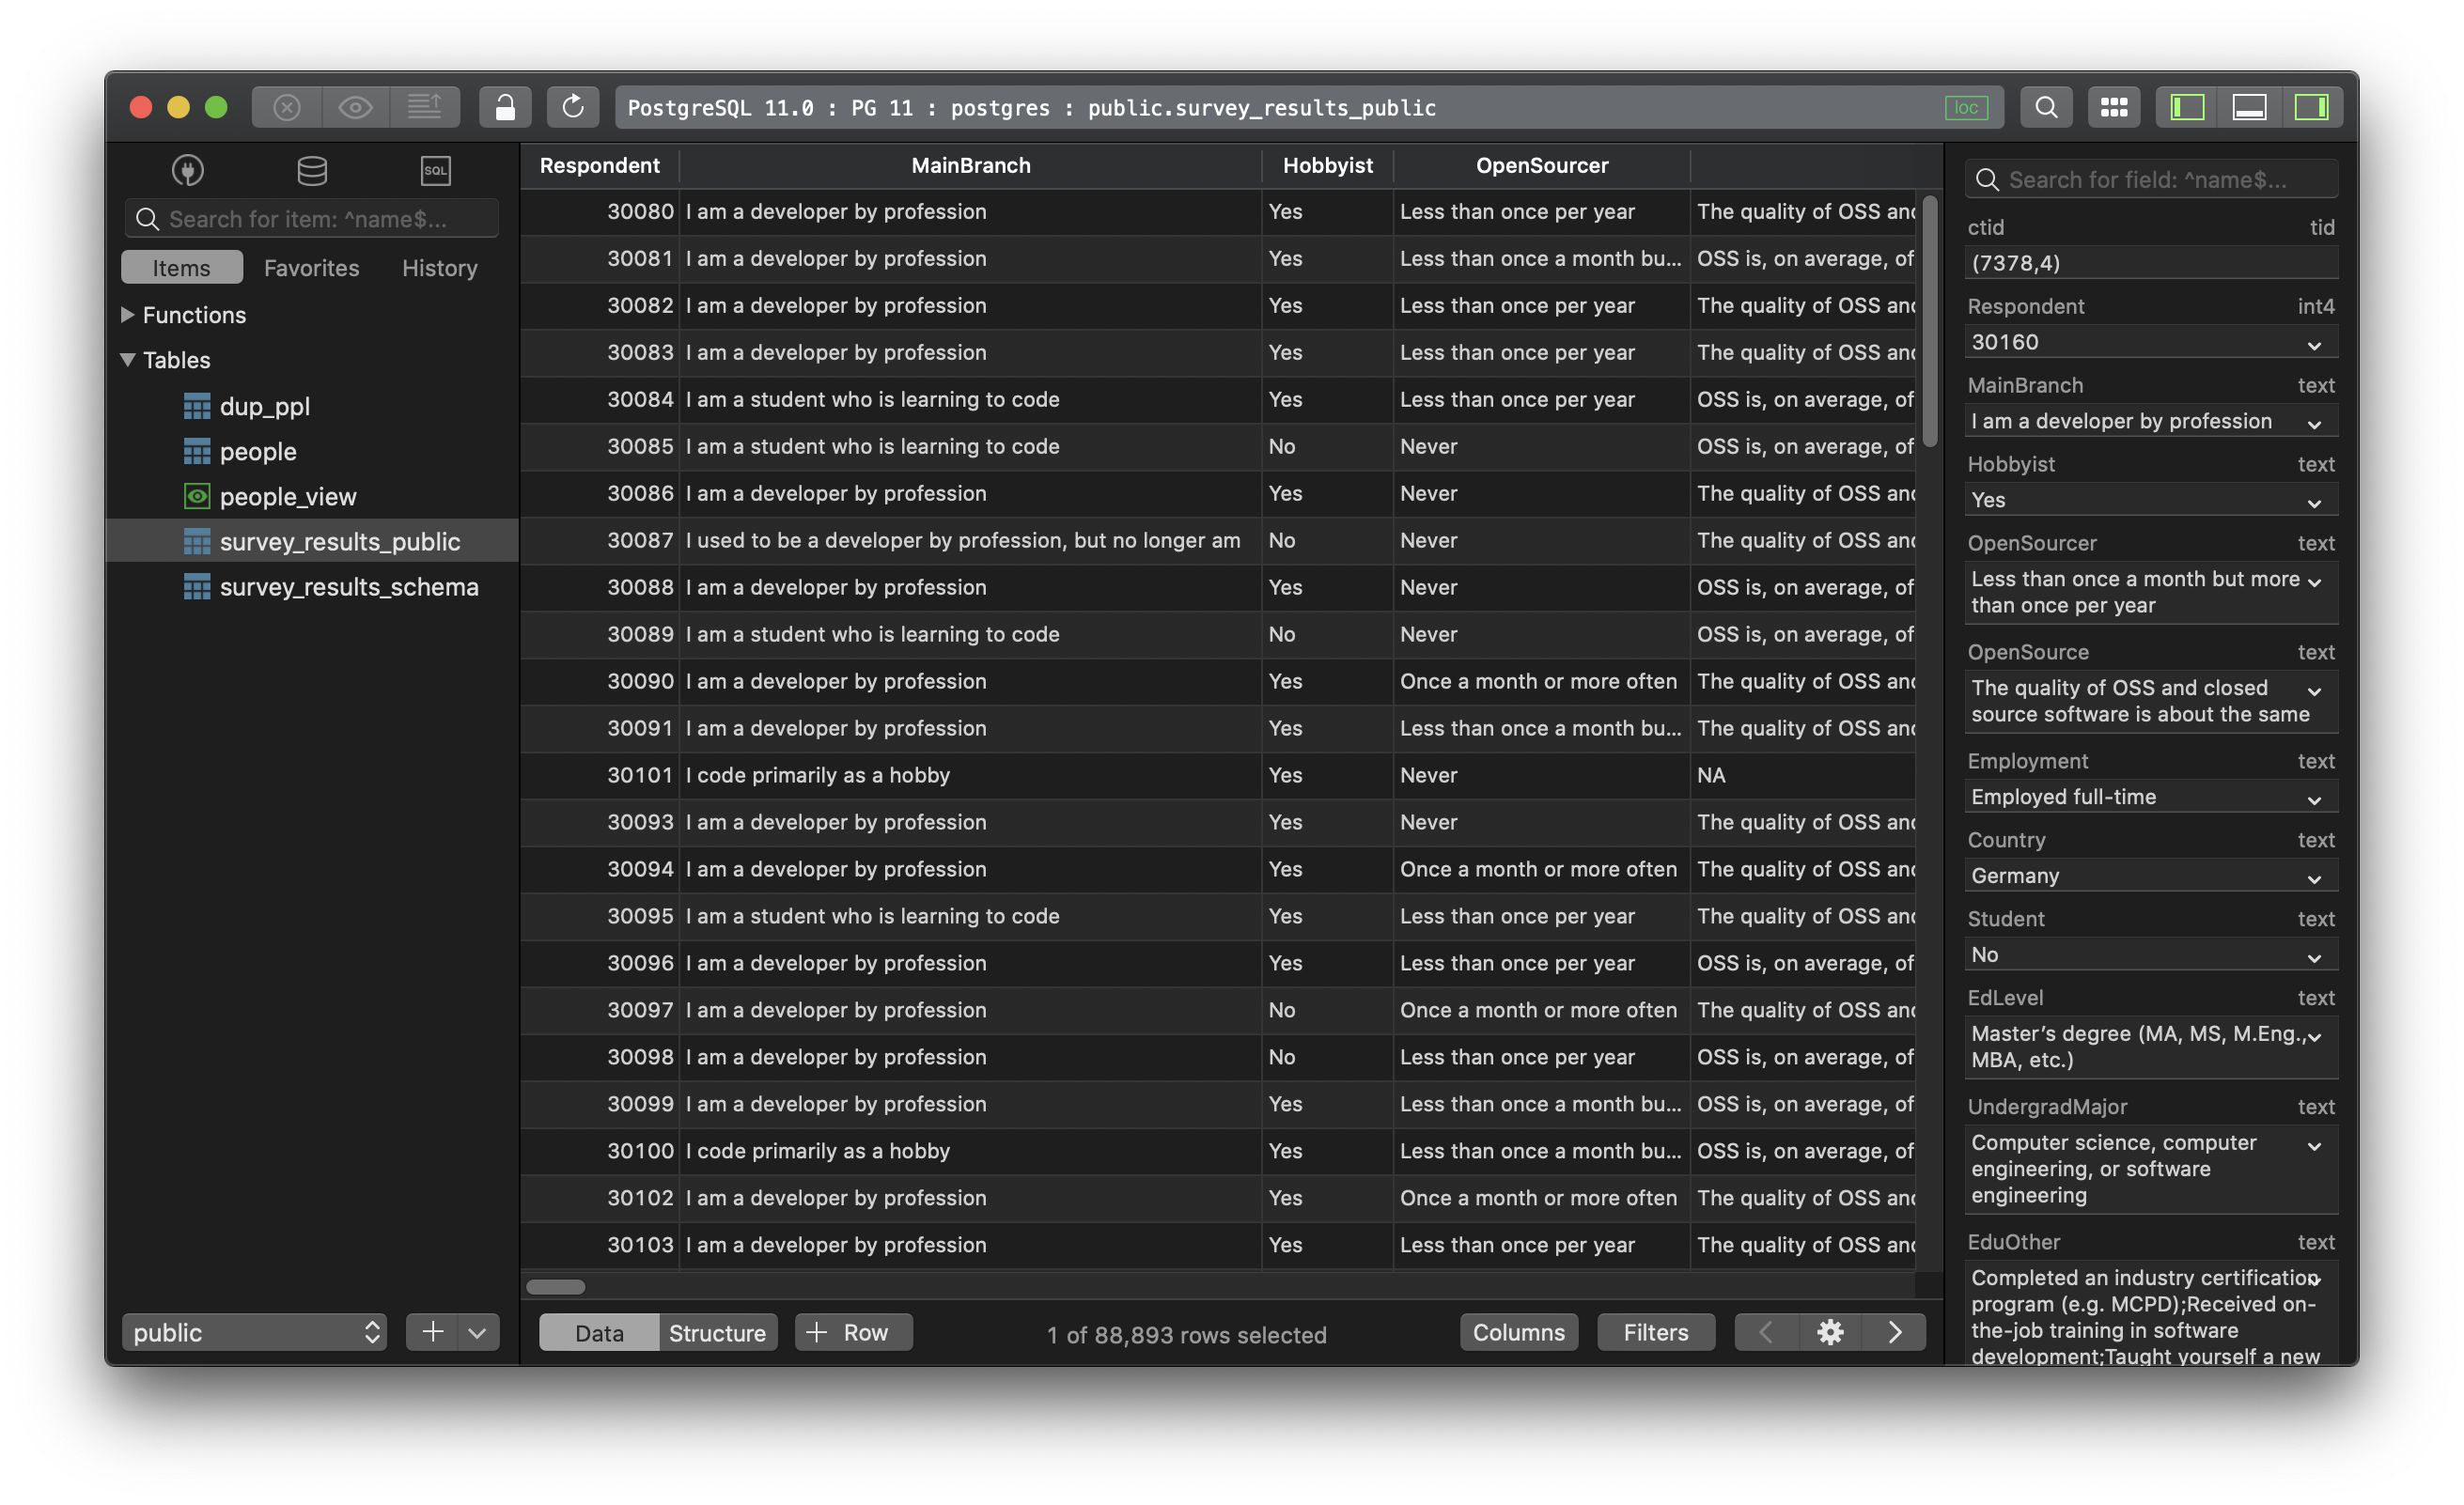The height and width of the screenshot is (1505, 2464).
Task: Select the database list icon
Action: 311,170
